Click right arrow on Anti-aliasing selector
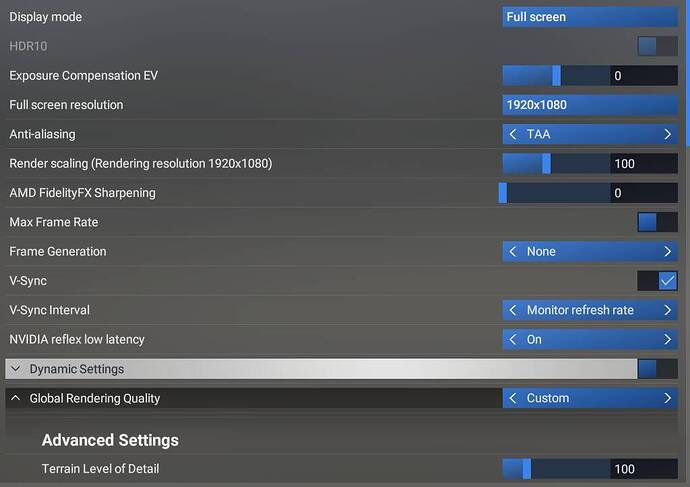The image size is (690, 487). [667, 134]
